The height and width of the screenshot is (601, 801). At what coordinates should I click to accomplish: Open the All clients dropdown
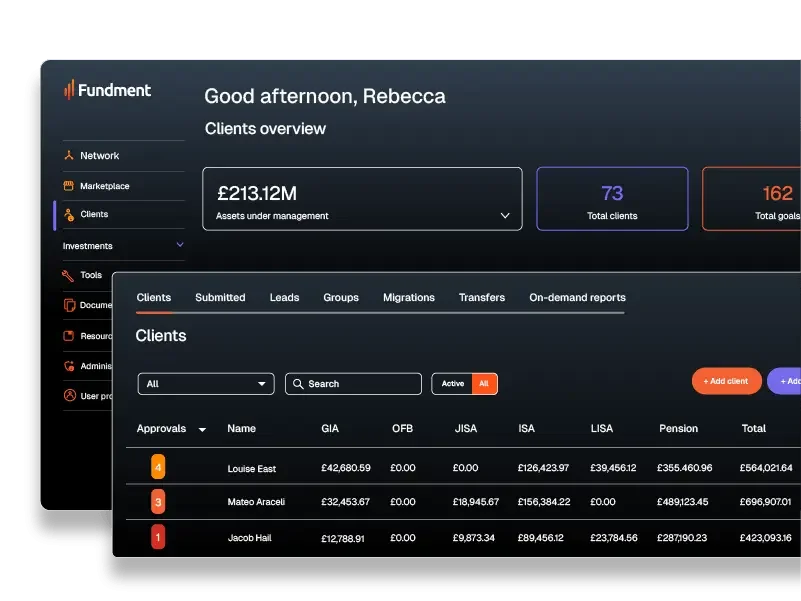click(206, 384)
